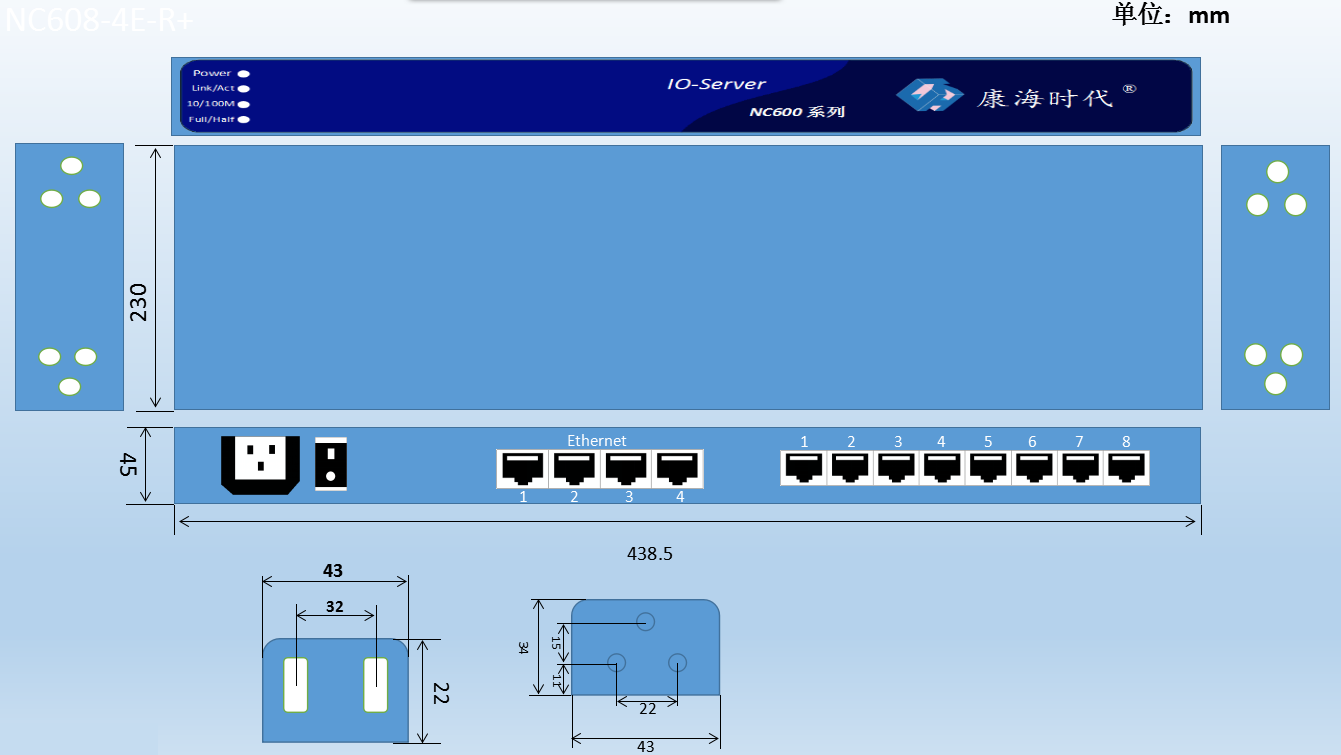Click the right slot in the bracket detail drawing

click(376, 685)
